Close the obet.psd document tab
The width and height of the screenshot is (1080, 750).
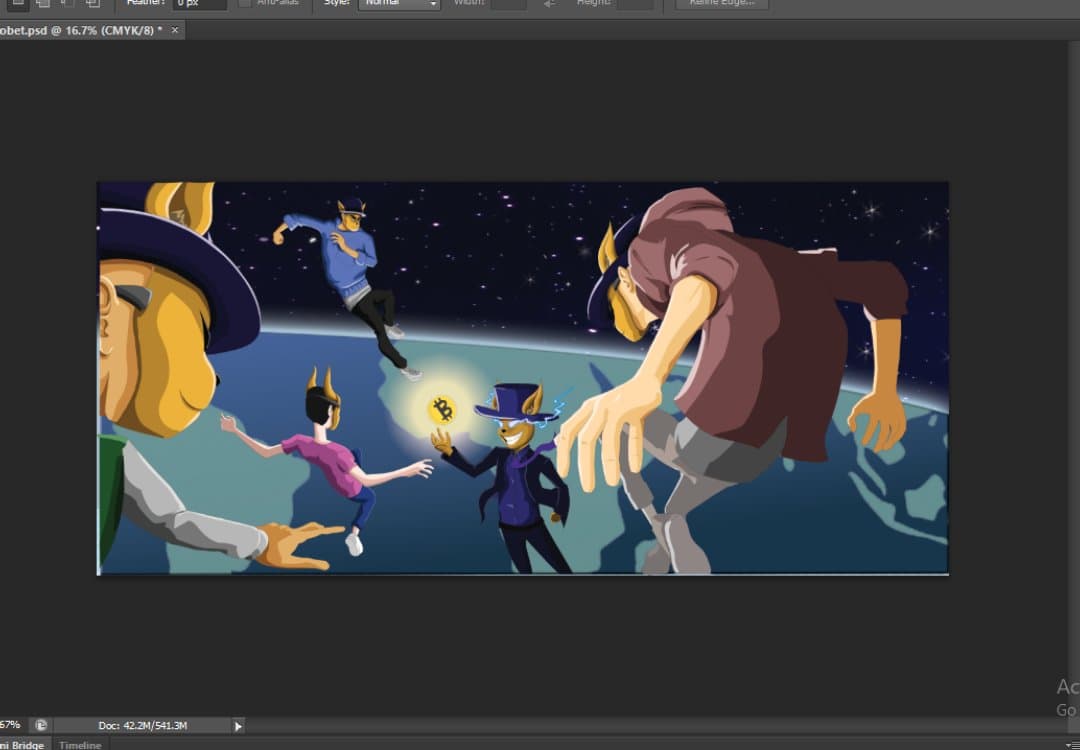click(175, 30)
